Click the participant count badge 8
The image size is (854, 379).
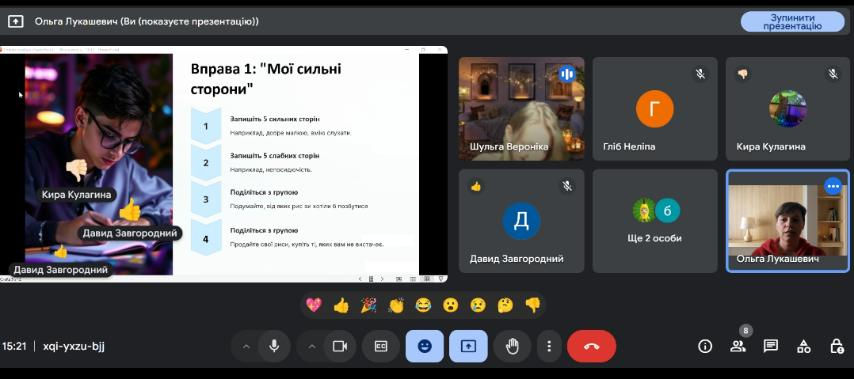745,330
